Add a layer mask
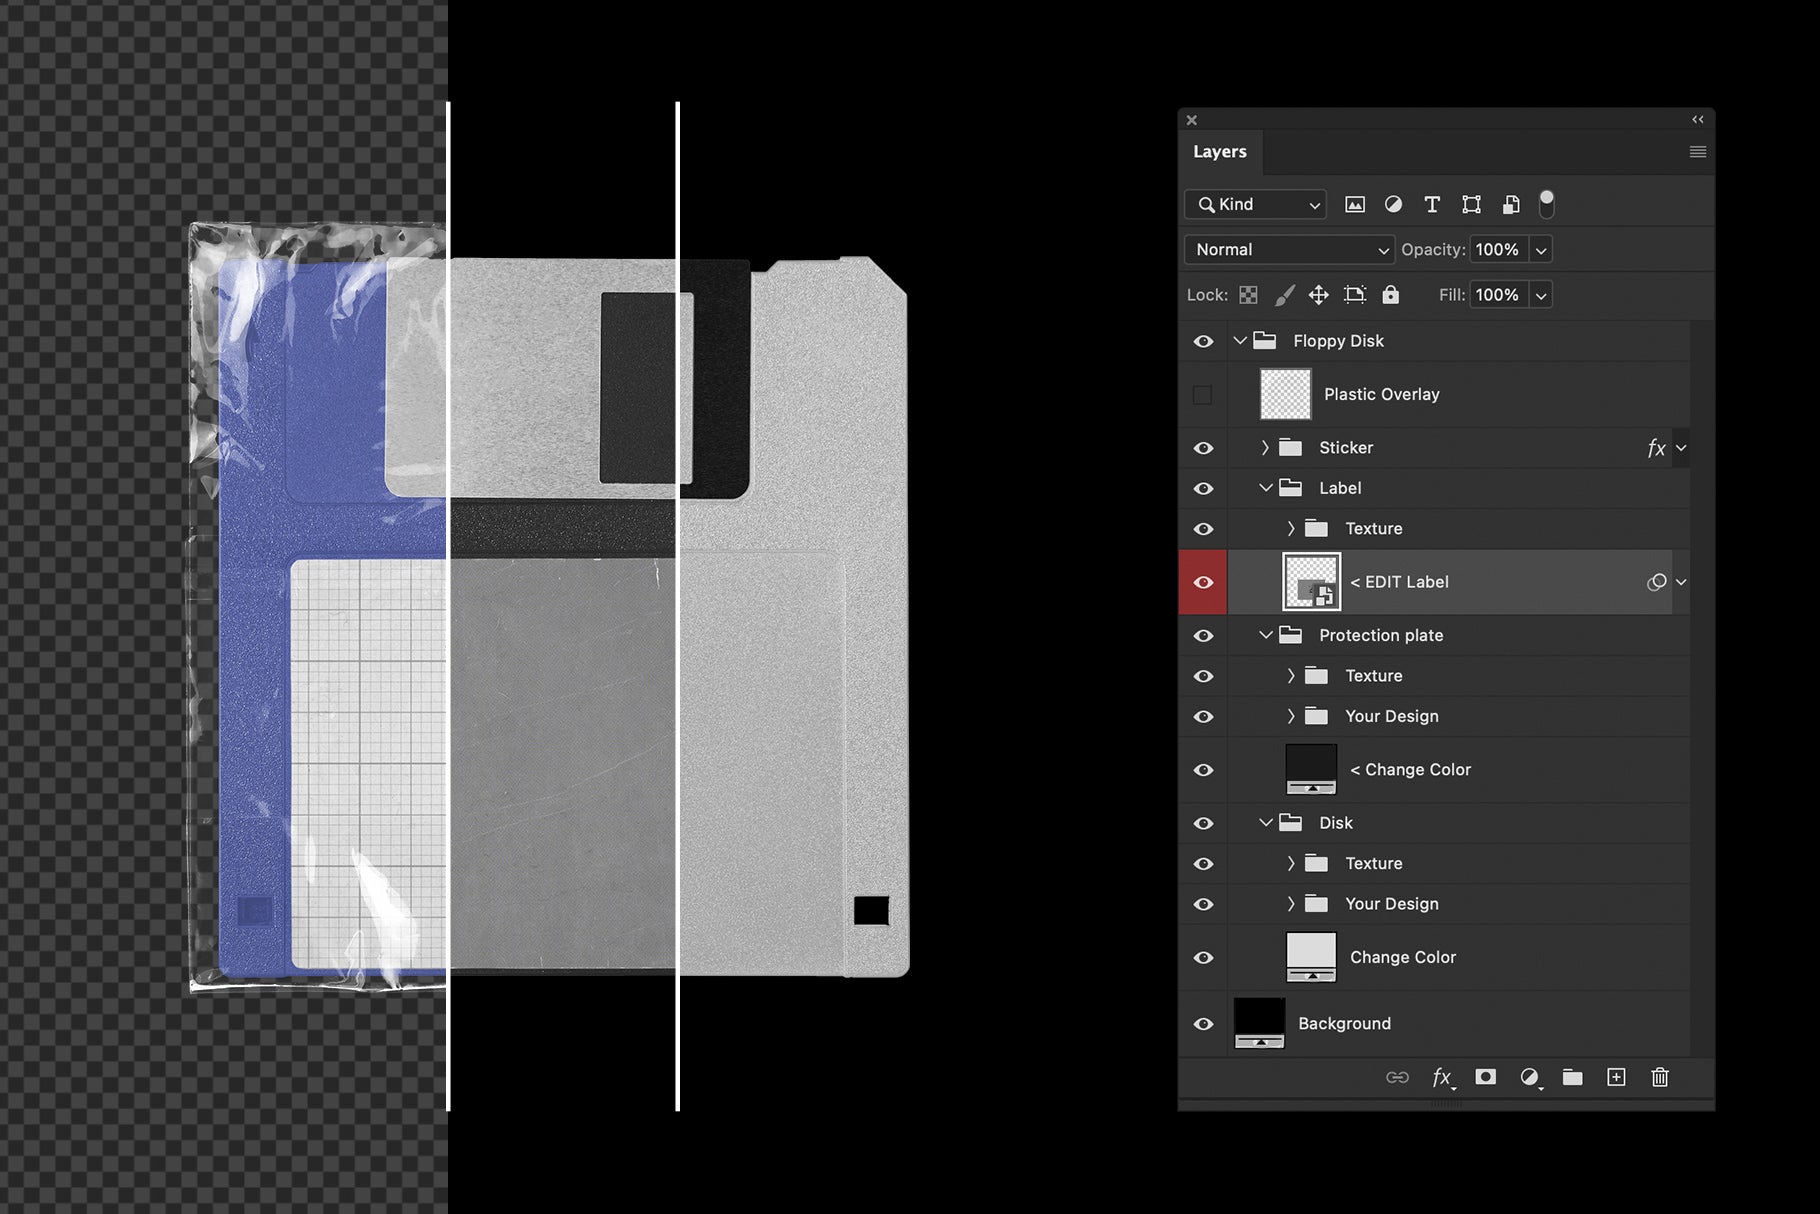The image size is (1820, 1214). coord(1487,1077)
